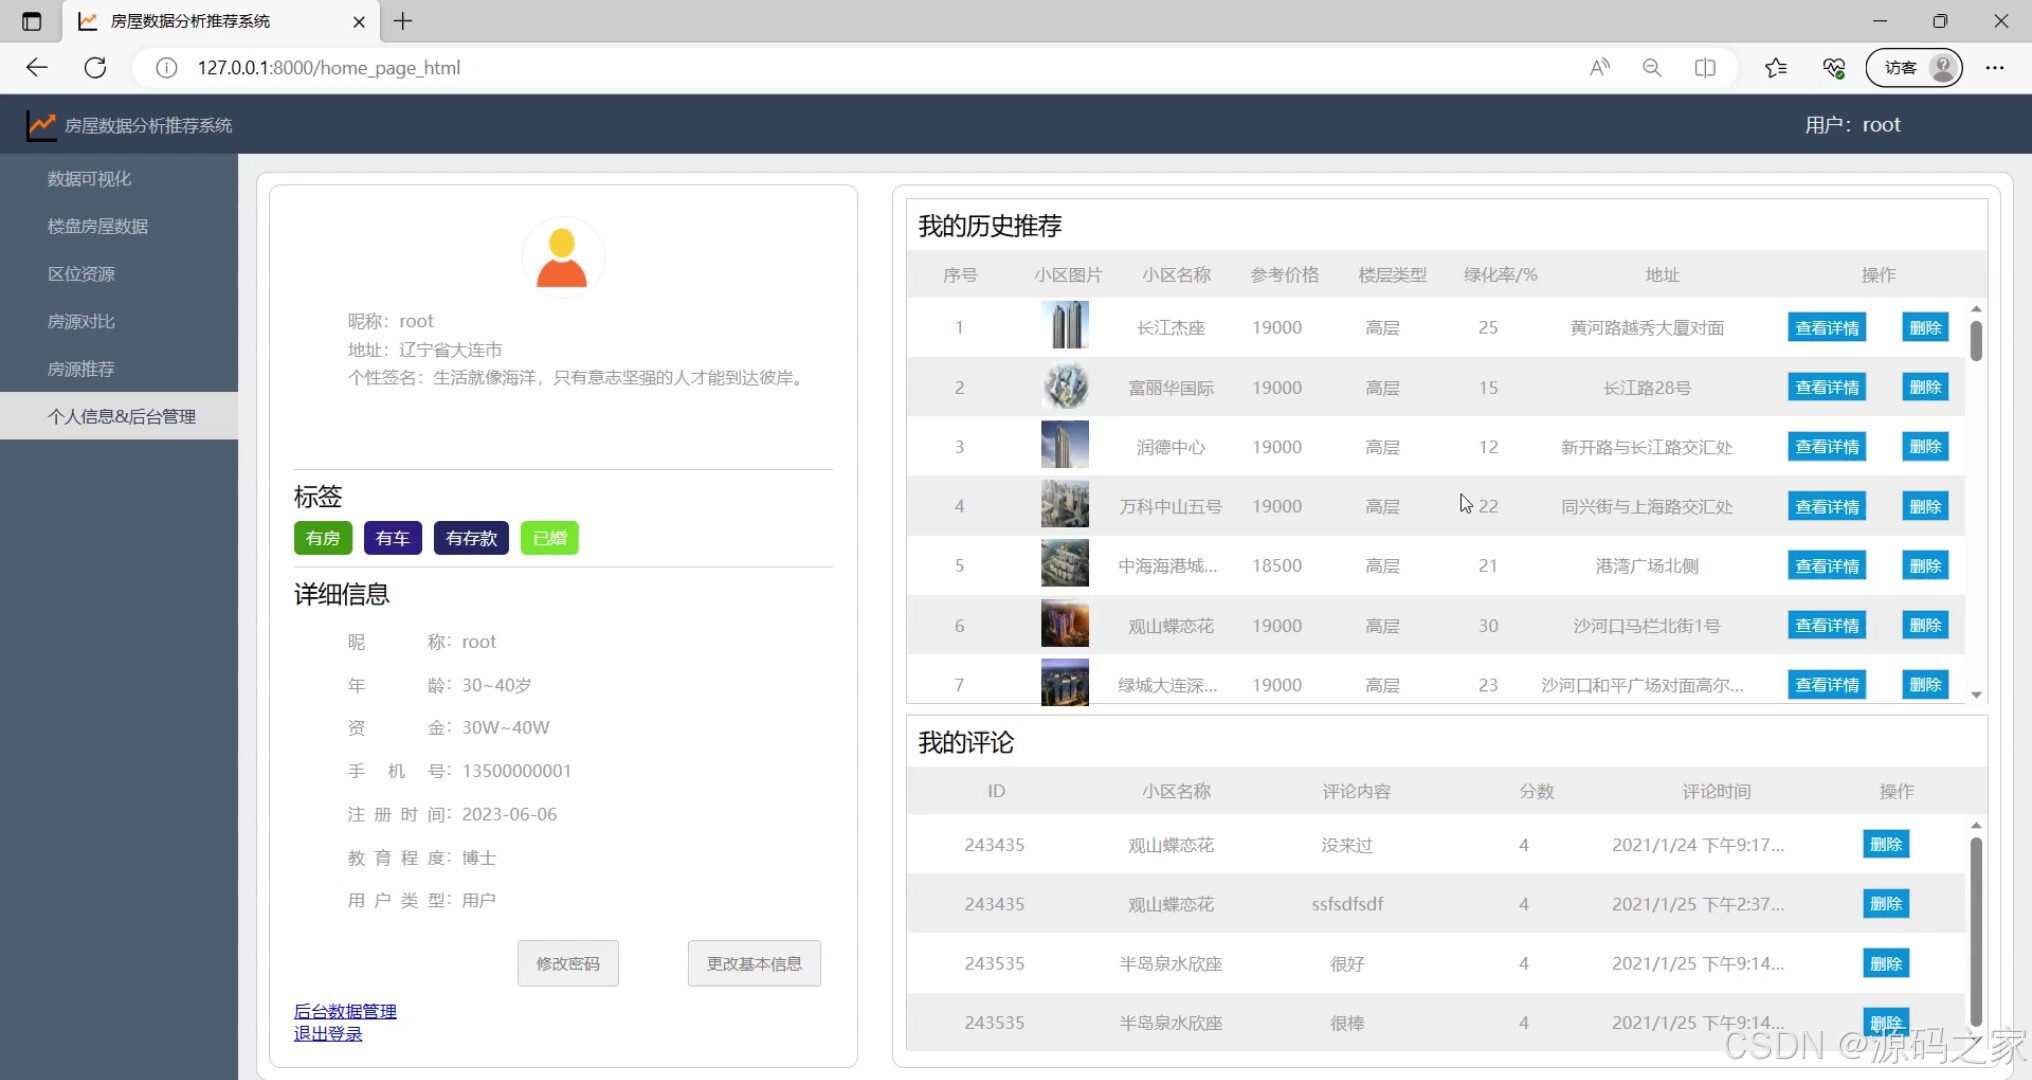Screen dimensions: 2032x1080
Task: Open the tab actions menu top-left
Action: point(30,21)
